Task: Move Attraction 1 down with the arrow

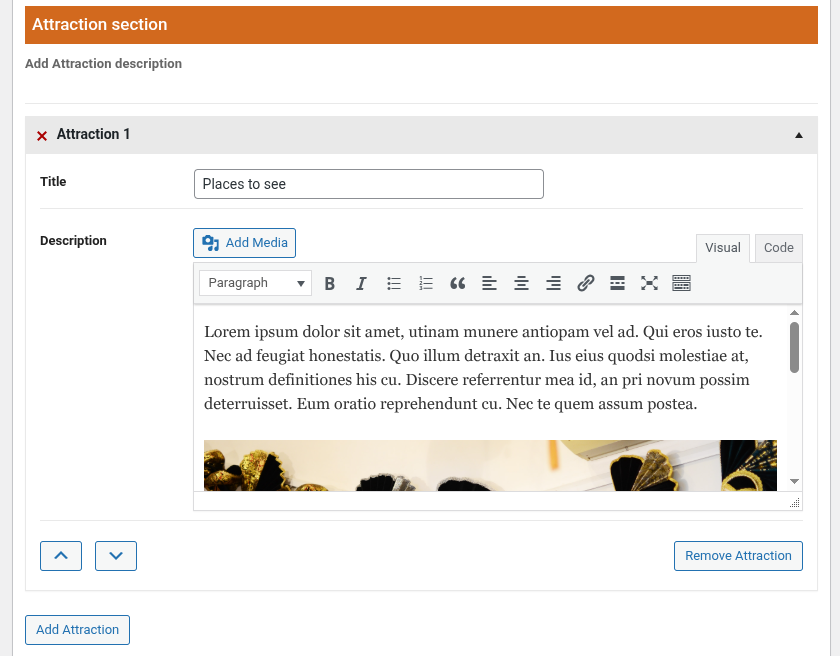Action: tap(116, 556)
